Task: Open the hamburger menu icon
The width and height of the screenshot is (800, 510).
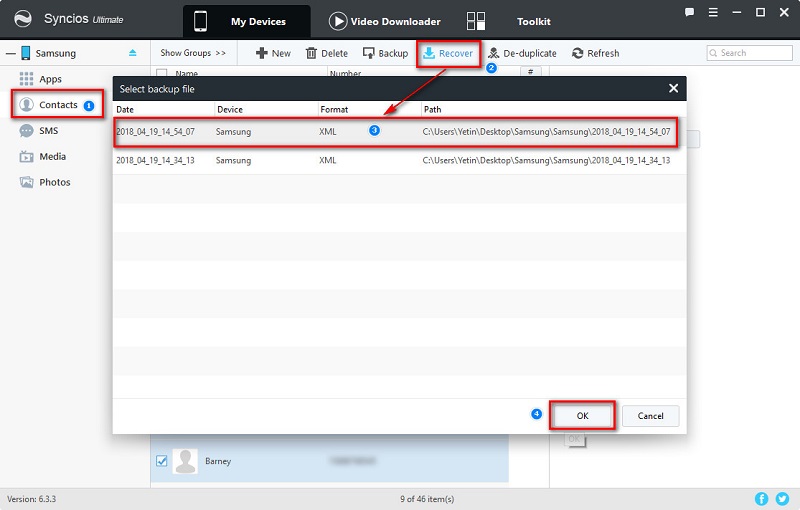Action: click(x=713, y=12)
